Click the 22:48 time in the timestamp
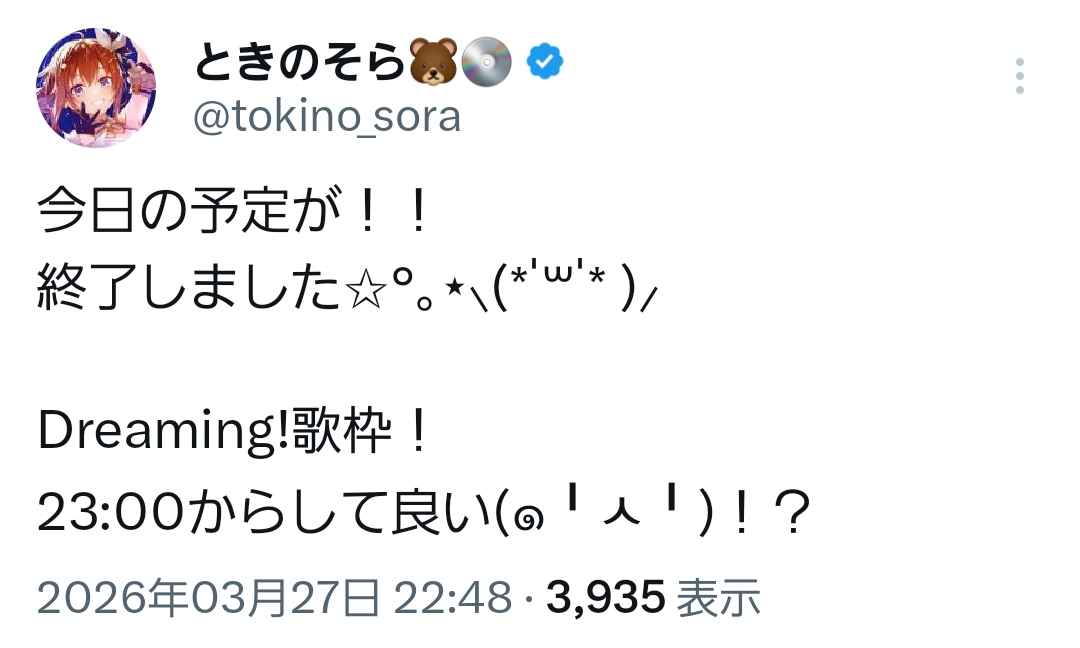Screen dimensions: 1080x648 pos(453,597)
